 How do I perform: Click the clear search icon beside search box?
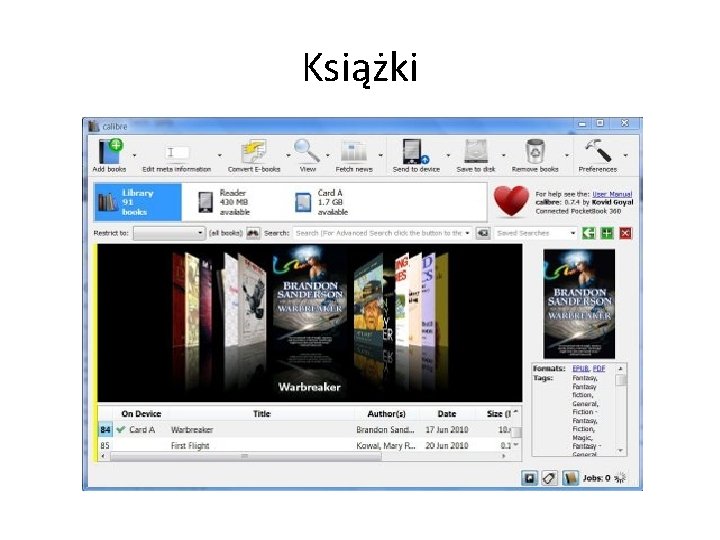[483, 233]
